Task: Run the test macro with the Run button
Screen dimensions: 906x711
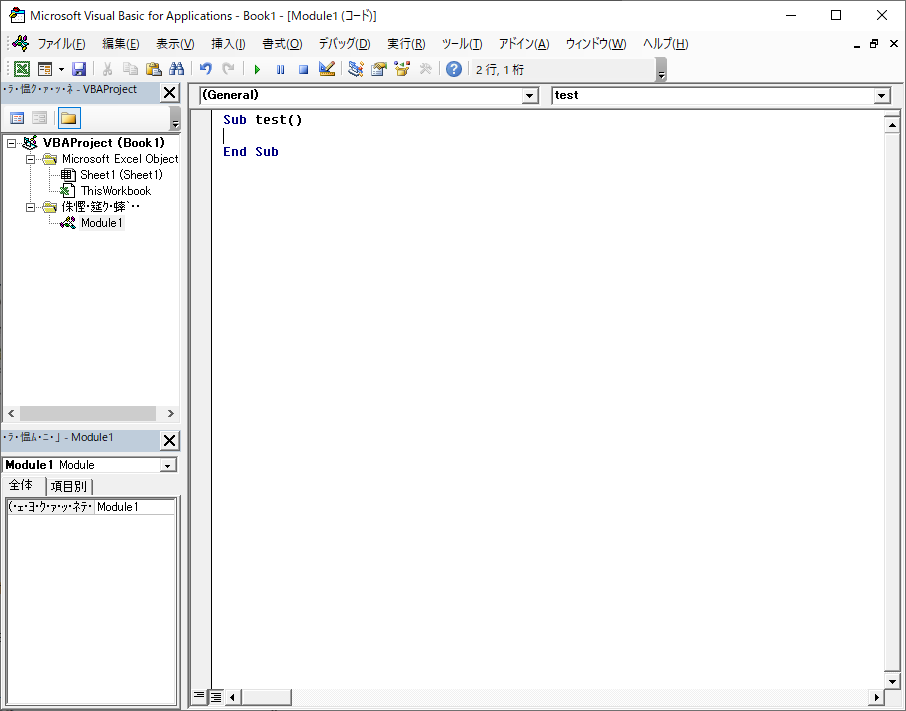Action: pyautogui.click(x=257, y=68)
